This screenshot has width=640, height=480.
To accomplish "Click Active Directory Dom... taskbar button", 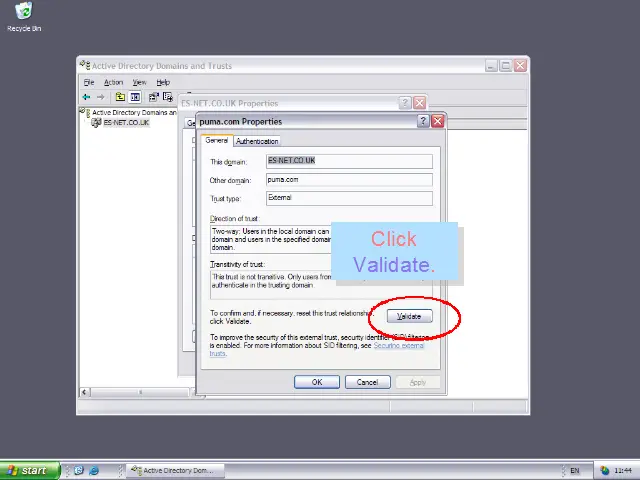I will pyautogui.click(x=176, y=471).
